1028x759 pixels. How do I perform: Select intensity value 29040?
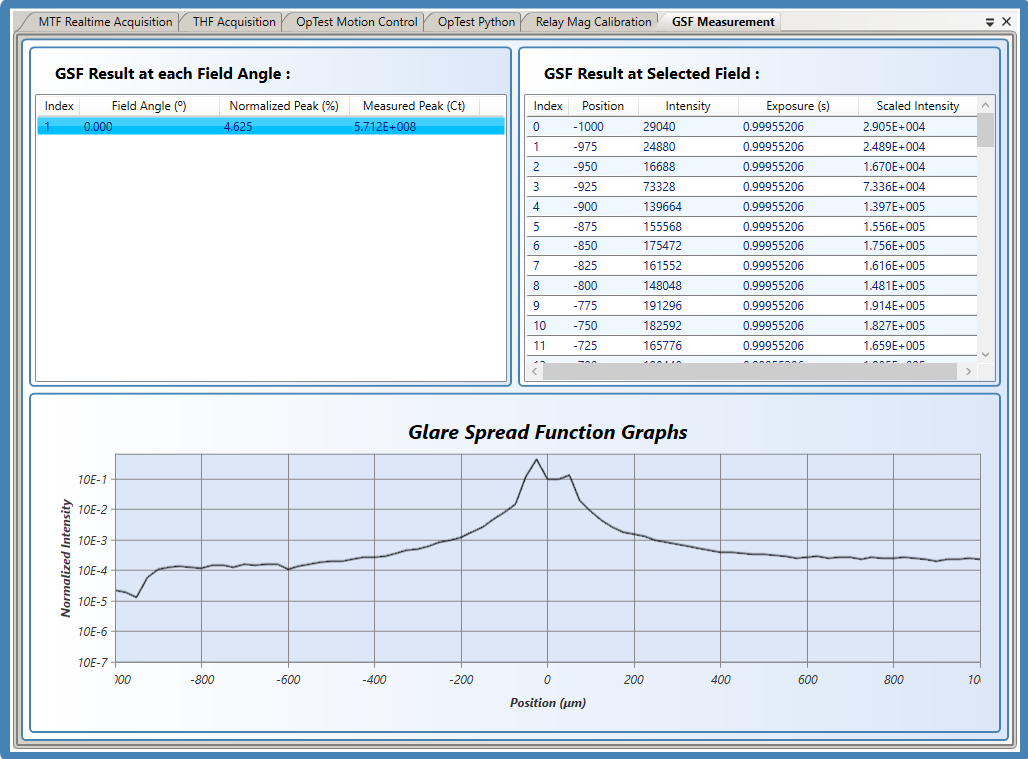(x=659, y=126)
